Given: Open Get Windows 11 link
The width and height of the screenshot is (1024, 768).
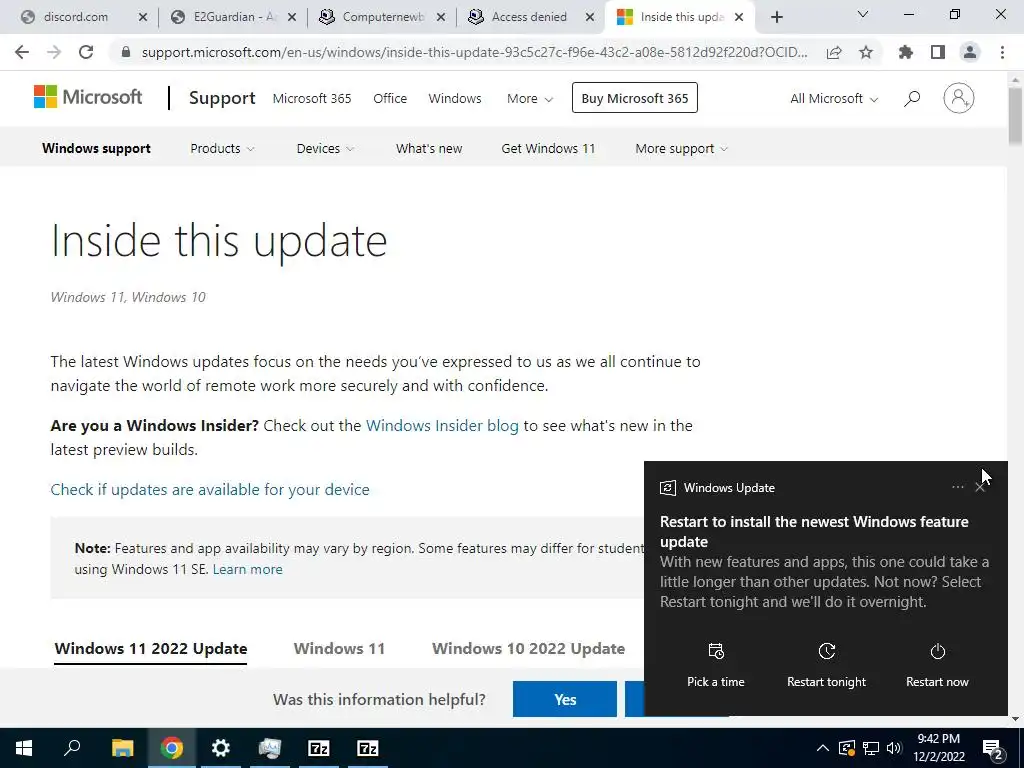Looking at the screenshot, I should (x=549, y=149).
